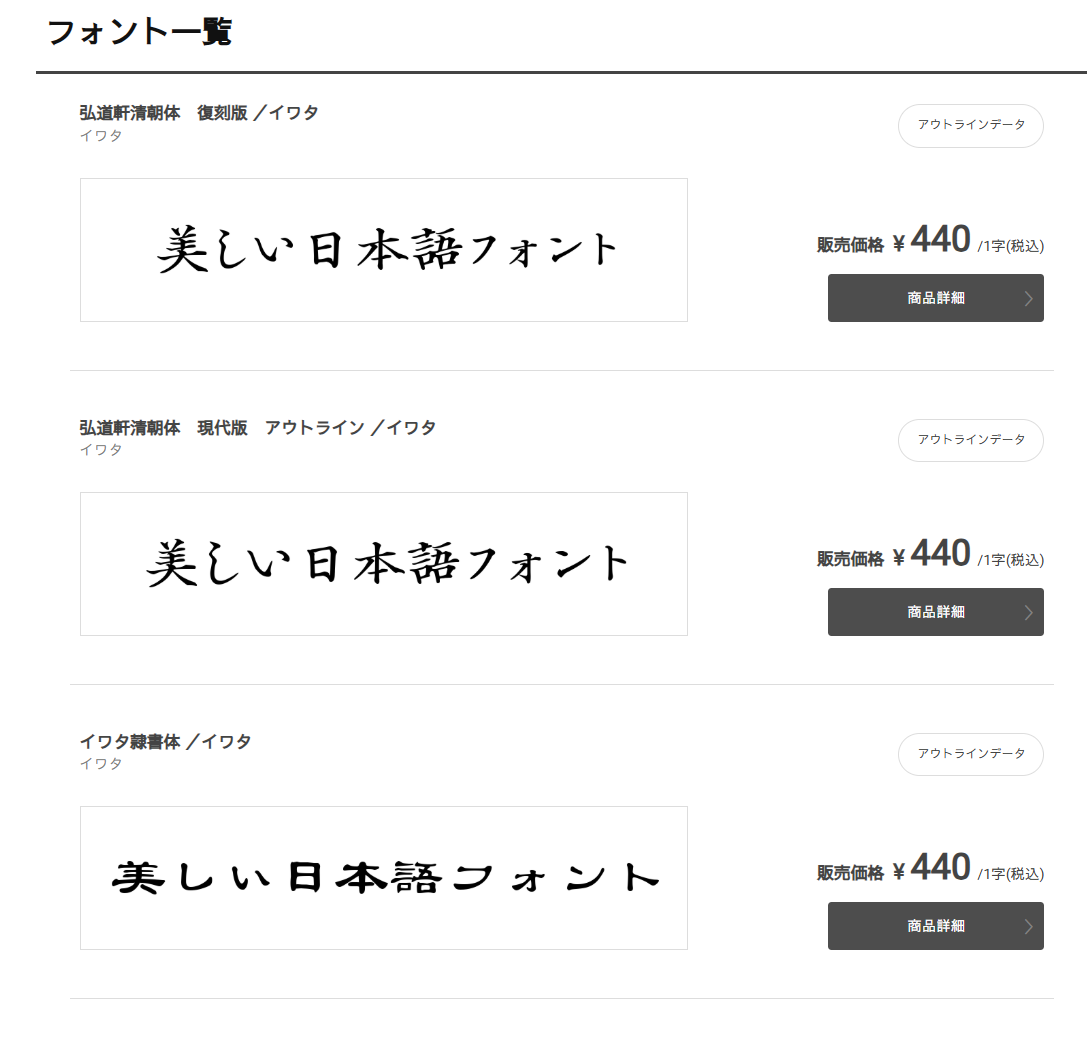Open 商品詳細 for 弘道軒清朝体 現代版 アウトライン
Viewport: 1087px width, 1037px height.
935,612
